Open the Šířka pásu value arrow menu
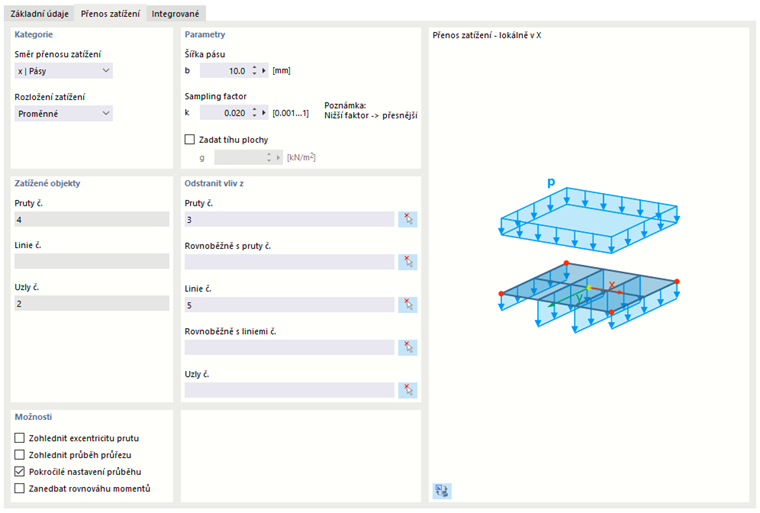Image resolution: width=760 pixels, height=513 pixels. 265,71
